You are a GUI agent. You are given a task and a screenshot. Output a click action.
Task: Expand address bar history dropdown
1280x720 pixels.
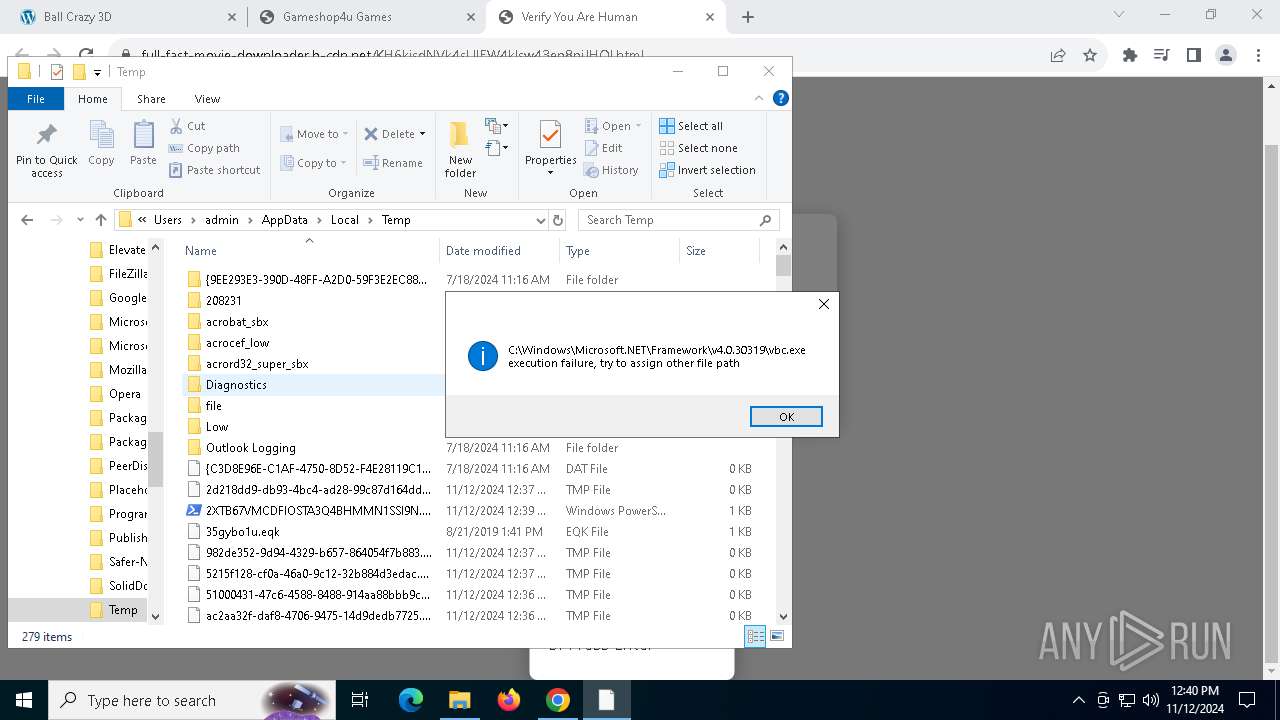[540, 220]
